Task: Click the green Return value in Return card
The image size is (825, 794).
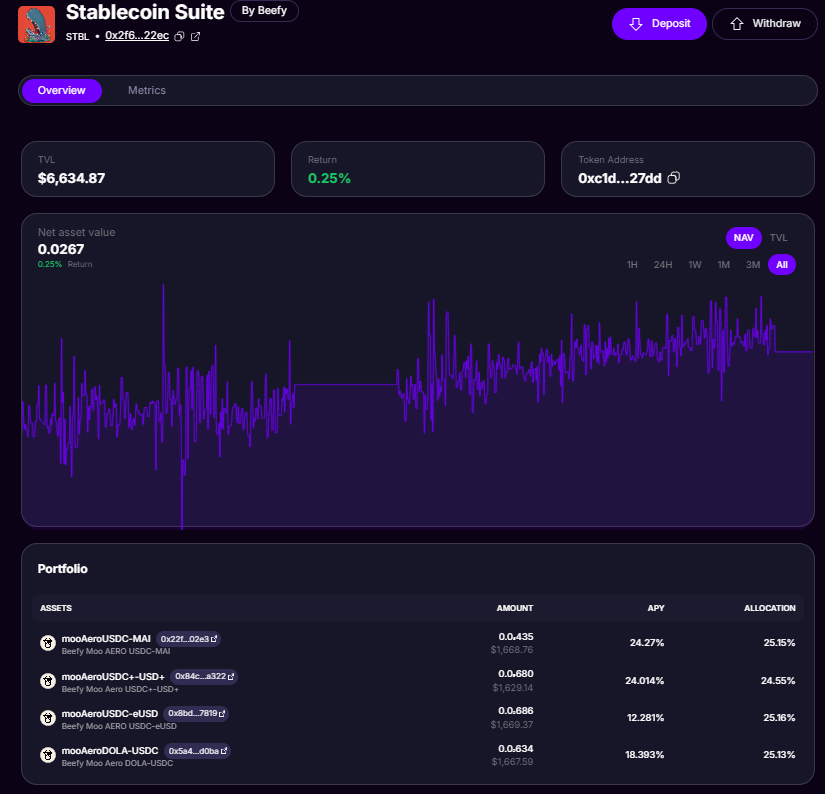Action: coord(329,178)
